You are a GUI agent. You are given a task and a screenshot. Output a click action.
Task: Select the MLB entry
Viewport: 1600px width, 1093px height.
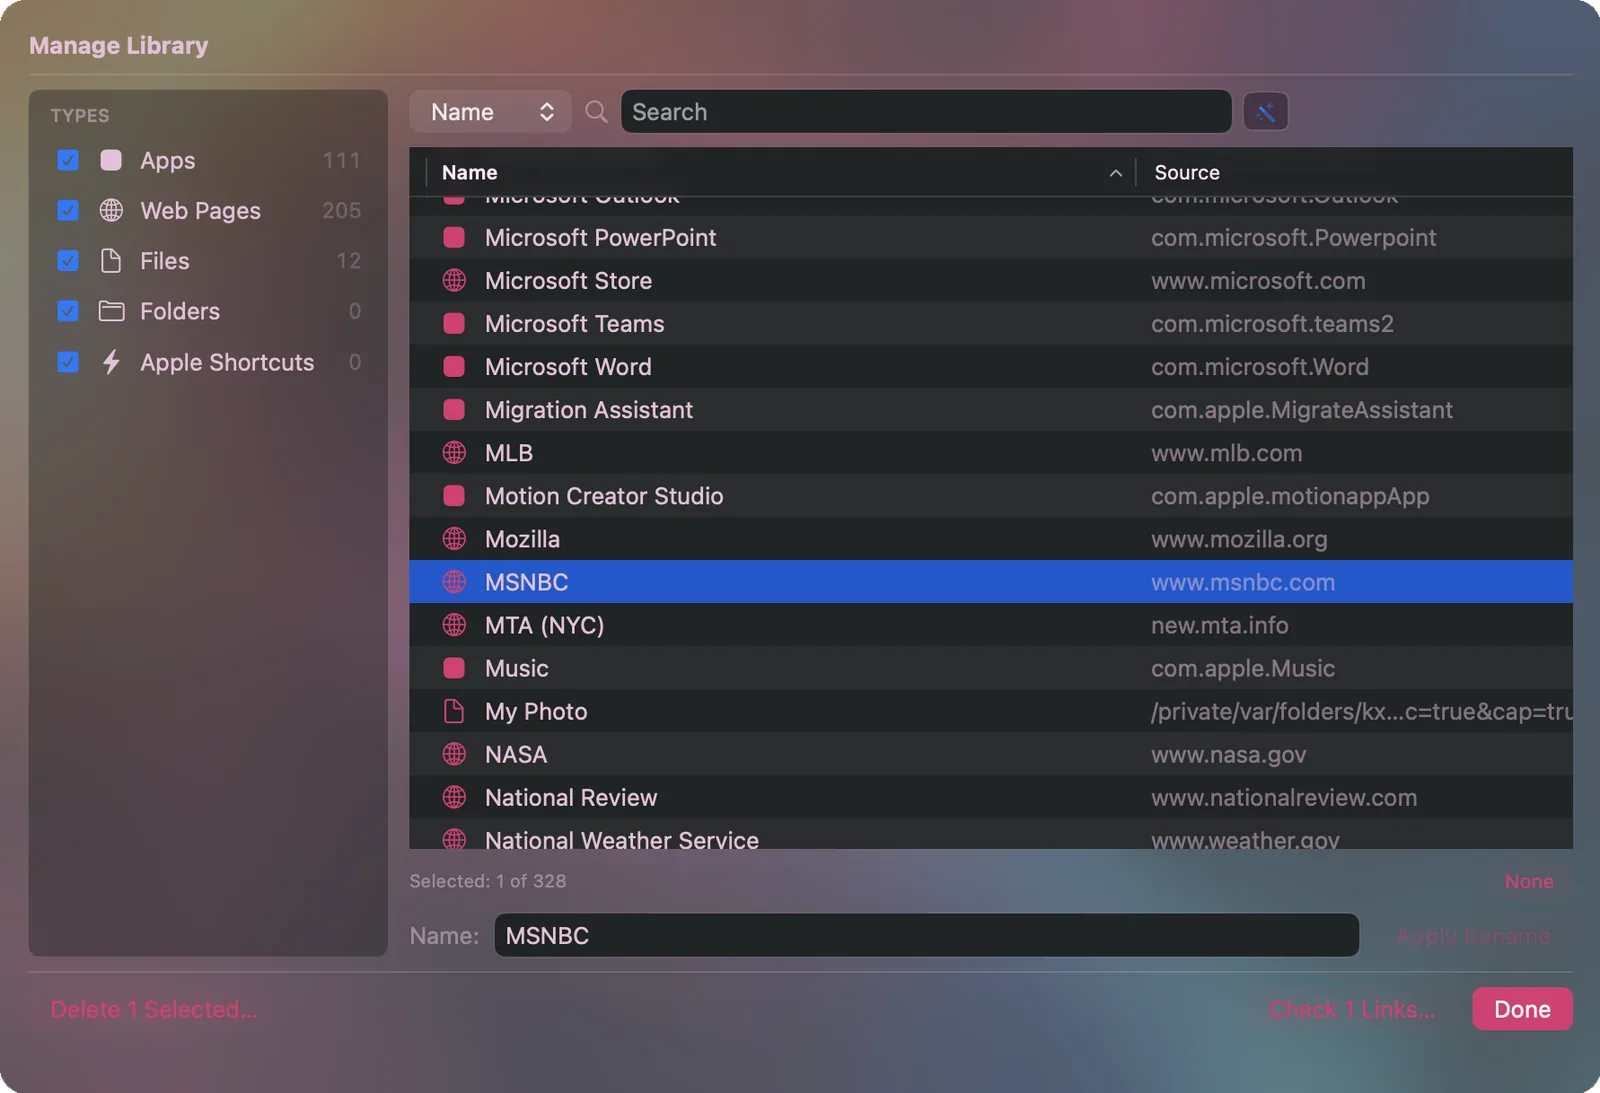[990, 453]
